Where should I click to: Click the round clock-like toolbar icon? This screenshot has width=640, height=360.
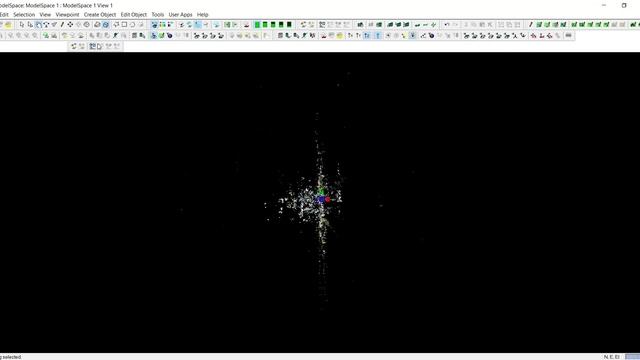(x=87, y=25)
